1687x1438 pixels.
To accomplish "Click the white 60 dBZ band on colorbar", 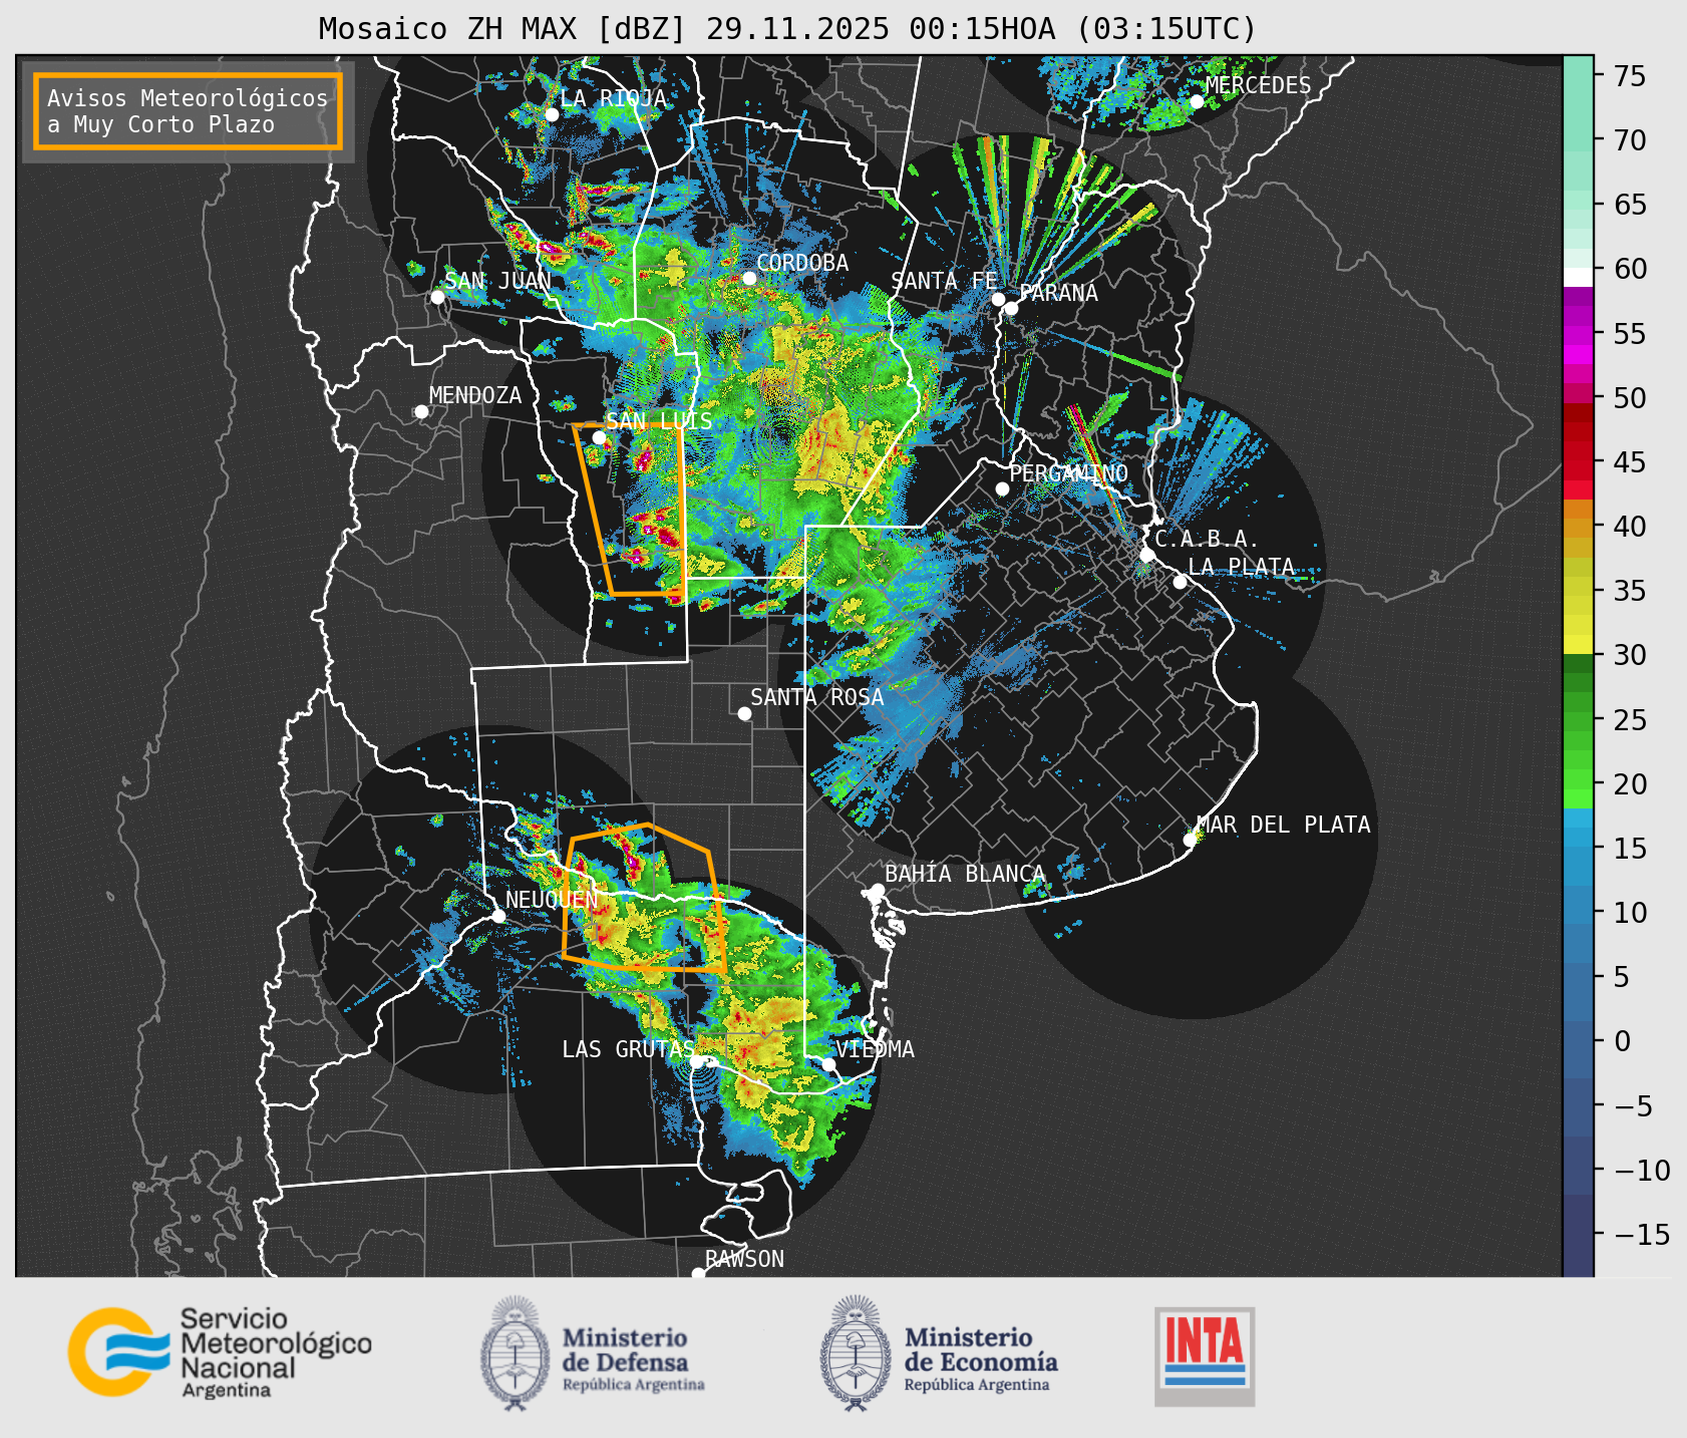I will click(x=1578, y=277).
